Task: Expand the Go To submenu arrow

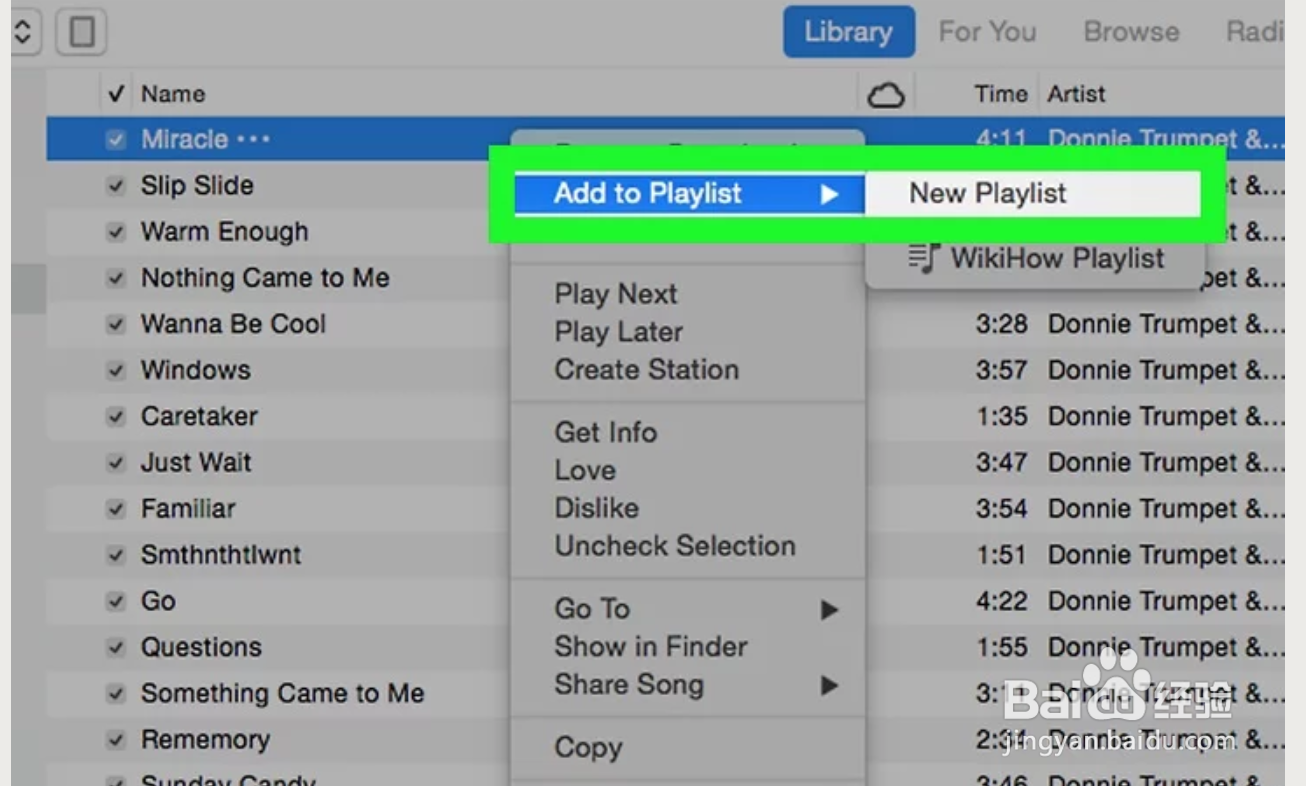Action: 829,609
